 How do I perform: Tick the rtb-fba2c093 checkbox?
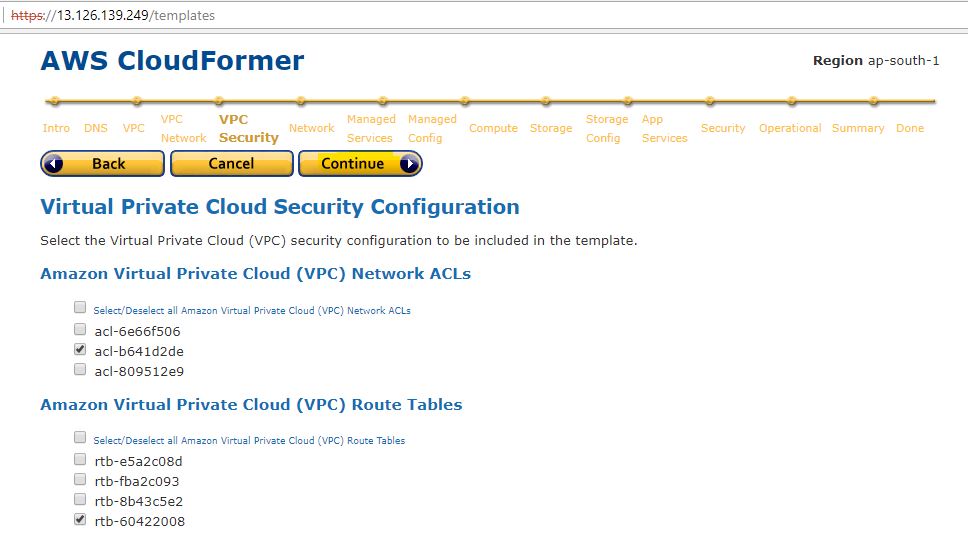80,479
